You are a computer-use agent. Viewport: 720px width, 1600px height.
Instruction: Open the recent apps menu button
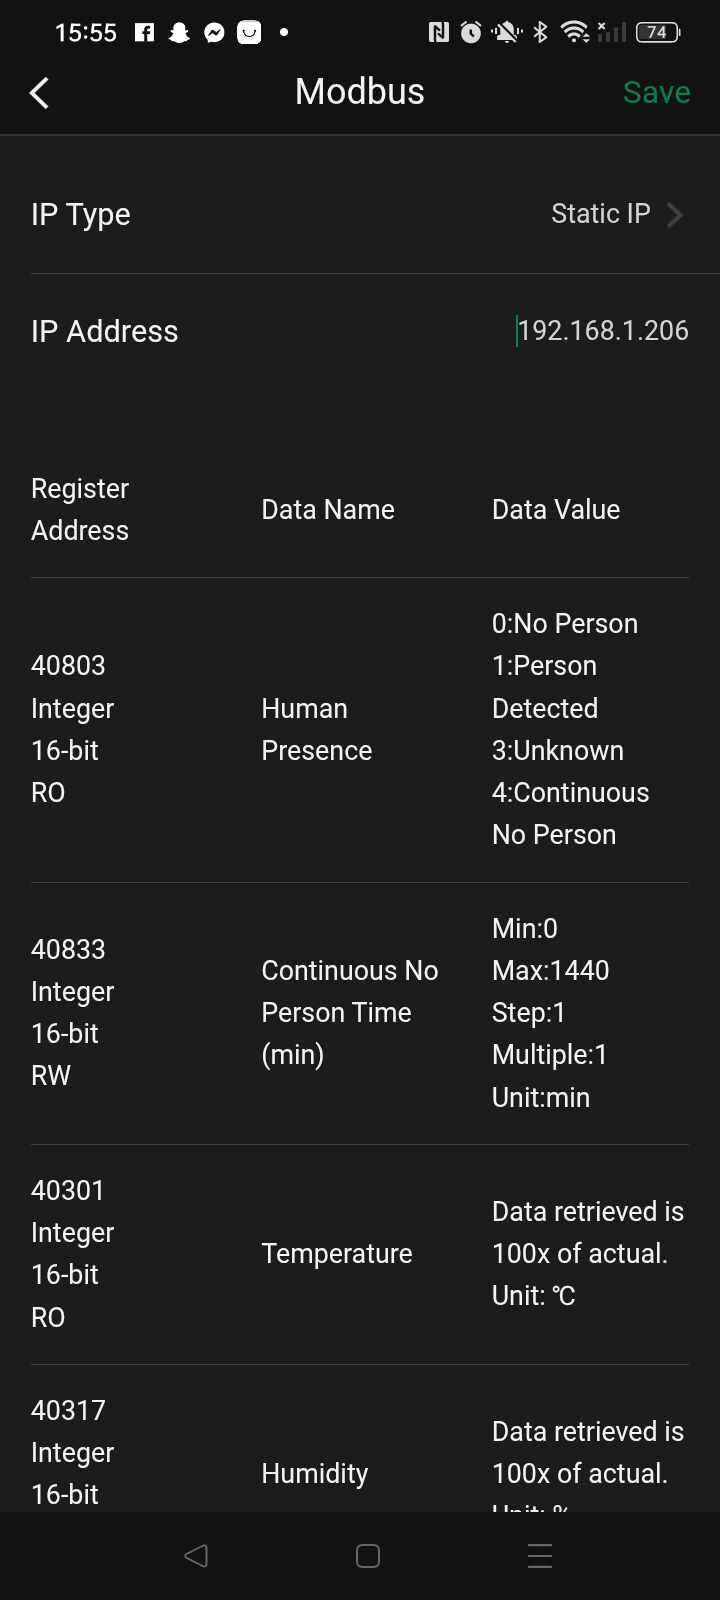tap(540, 1555)
